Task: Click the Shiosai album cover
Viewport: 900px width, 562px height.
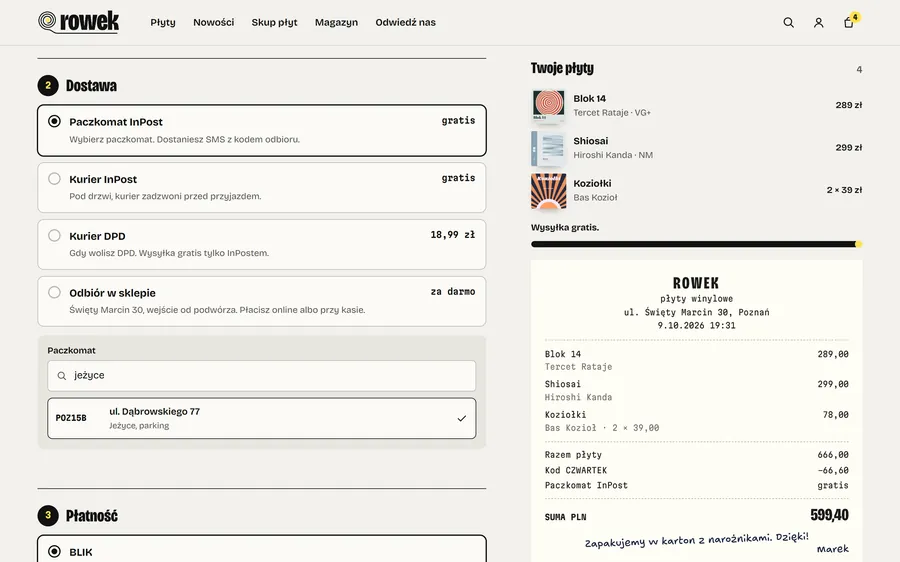Action: pyautogui.click(x=548, y=148)
